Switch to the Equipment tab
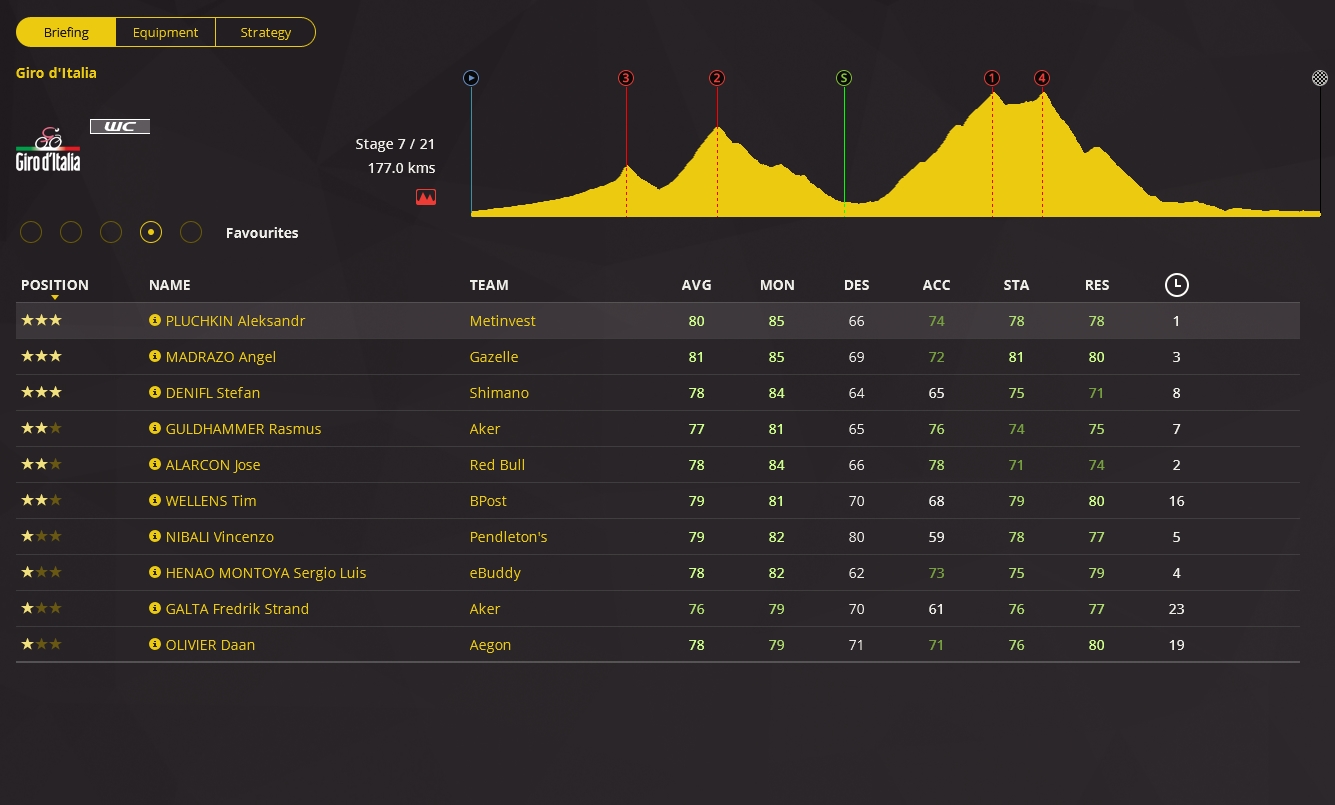1335x805 pixels. coord(166,32)
